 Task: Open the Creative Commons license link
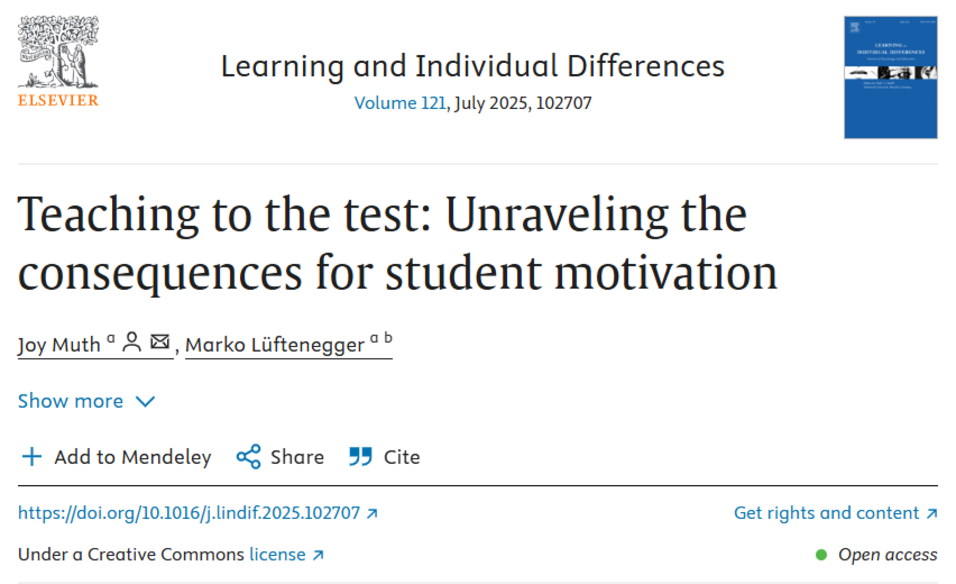coord(286,555)
